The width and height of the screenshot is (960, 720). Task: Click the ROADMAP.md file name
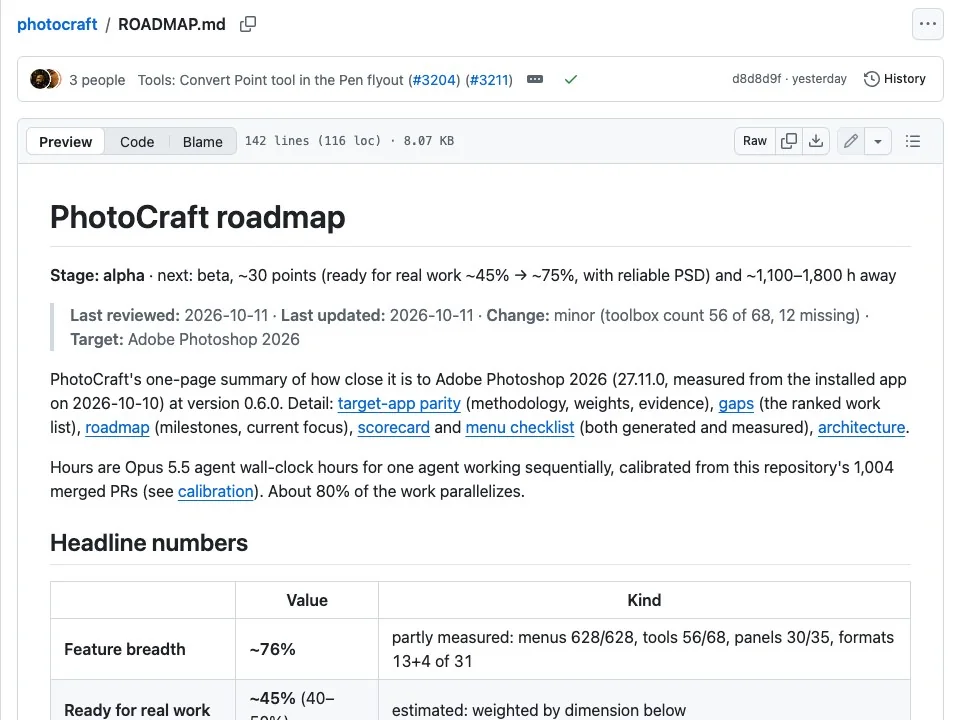tap(171, 24)
